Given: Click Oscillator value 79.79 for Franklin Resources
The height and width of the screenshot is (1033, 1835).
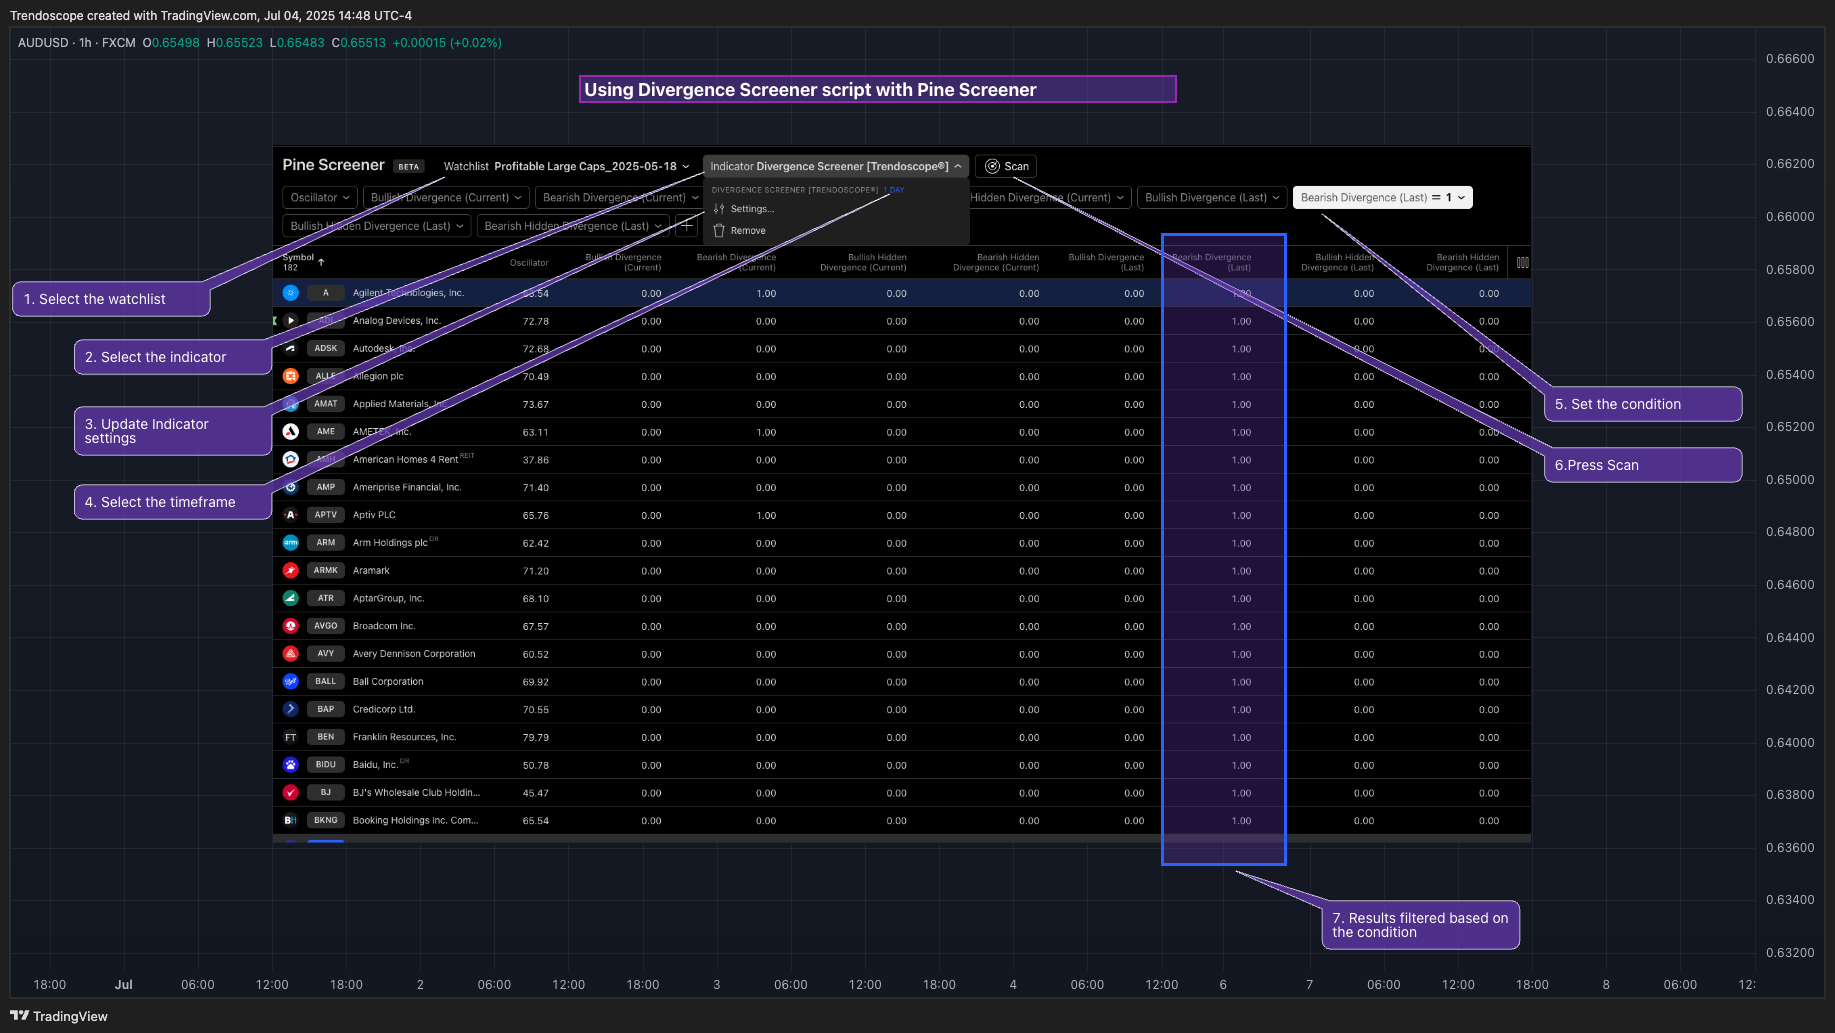Looking at the screenshot, I should pos(536,738).
